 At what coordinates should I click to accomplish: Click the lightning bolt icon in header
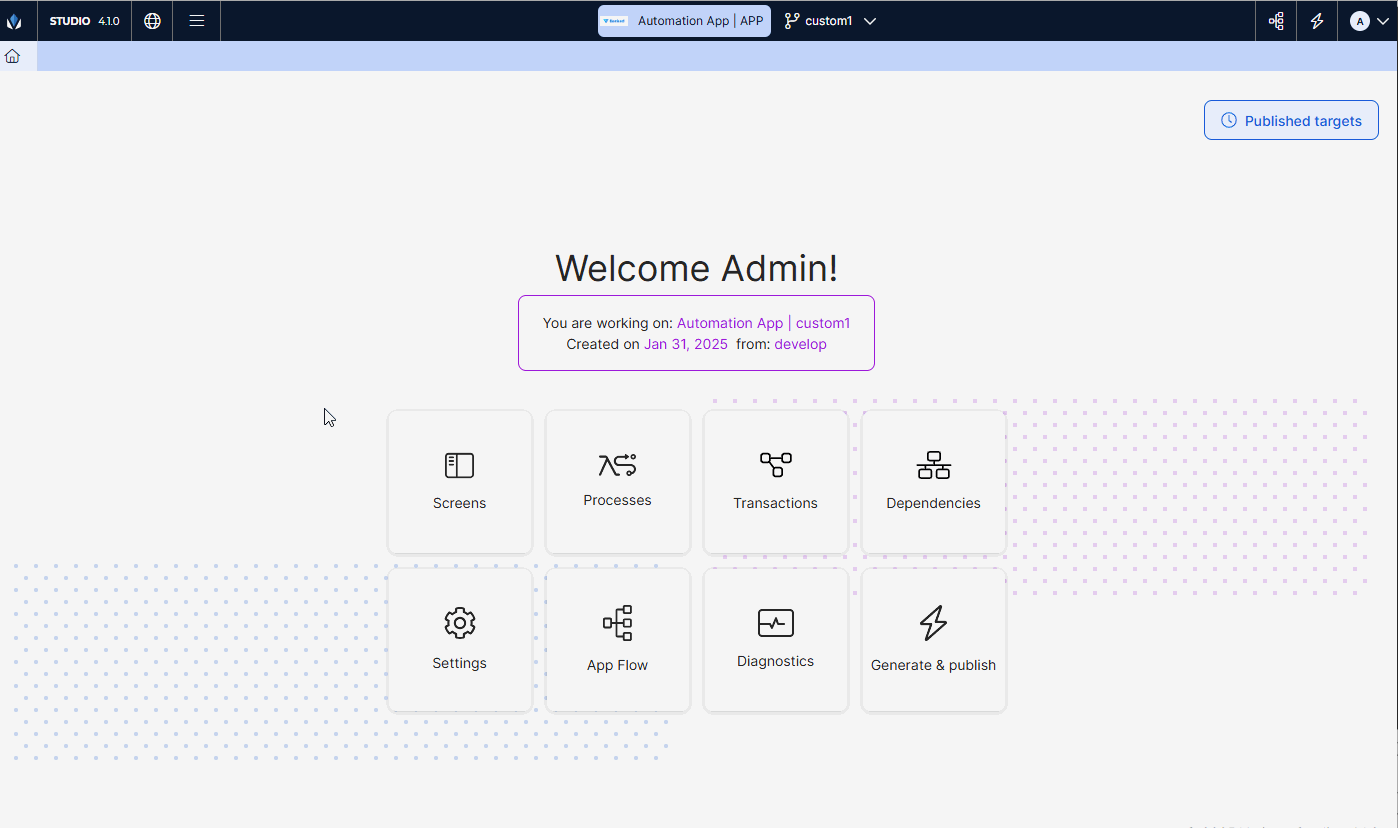coord(1317,21)
